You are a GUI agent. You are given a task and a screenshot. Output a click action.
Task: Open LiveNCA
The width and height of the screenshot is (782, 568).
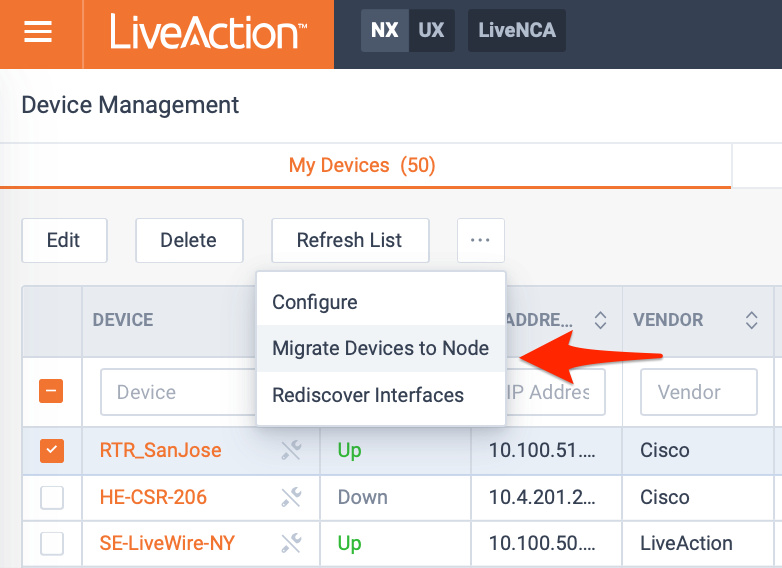[x=517, y=30]
